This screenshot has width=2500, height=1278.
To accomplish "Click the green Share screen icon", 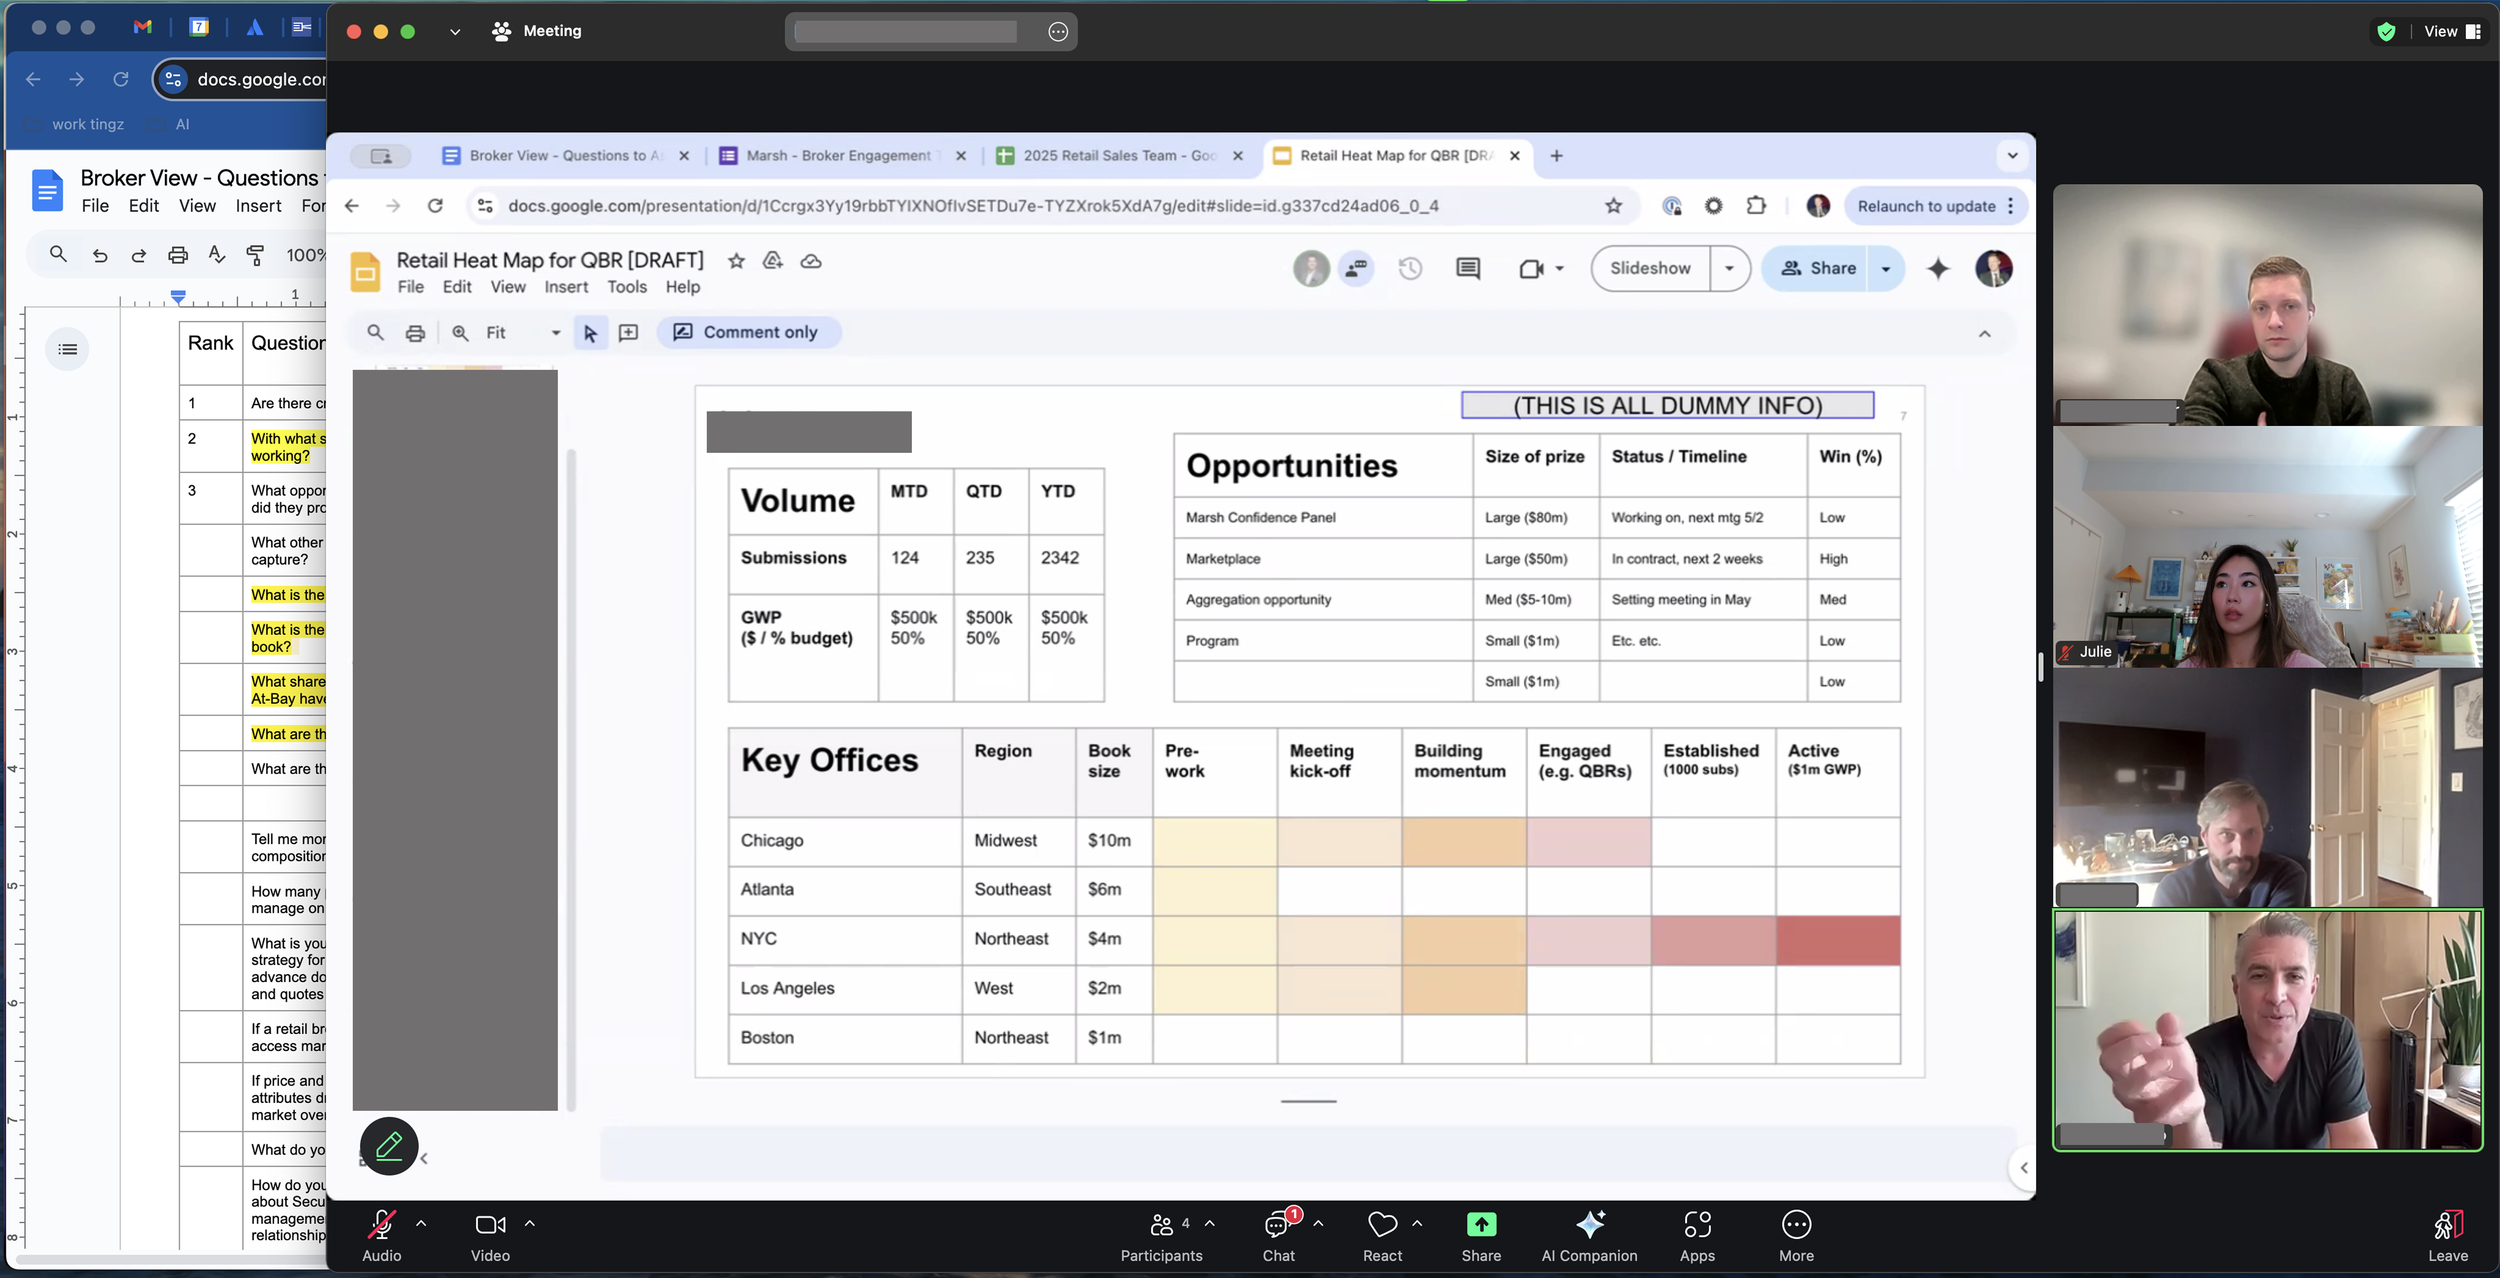I will coord(1481,1226).
